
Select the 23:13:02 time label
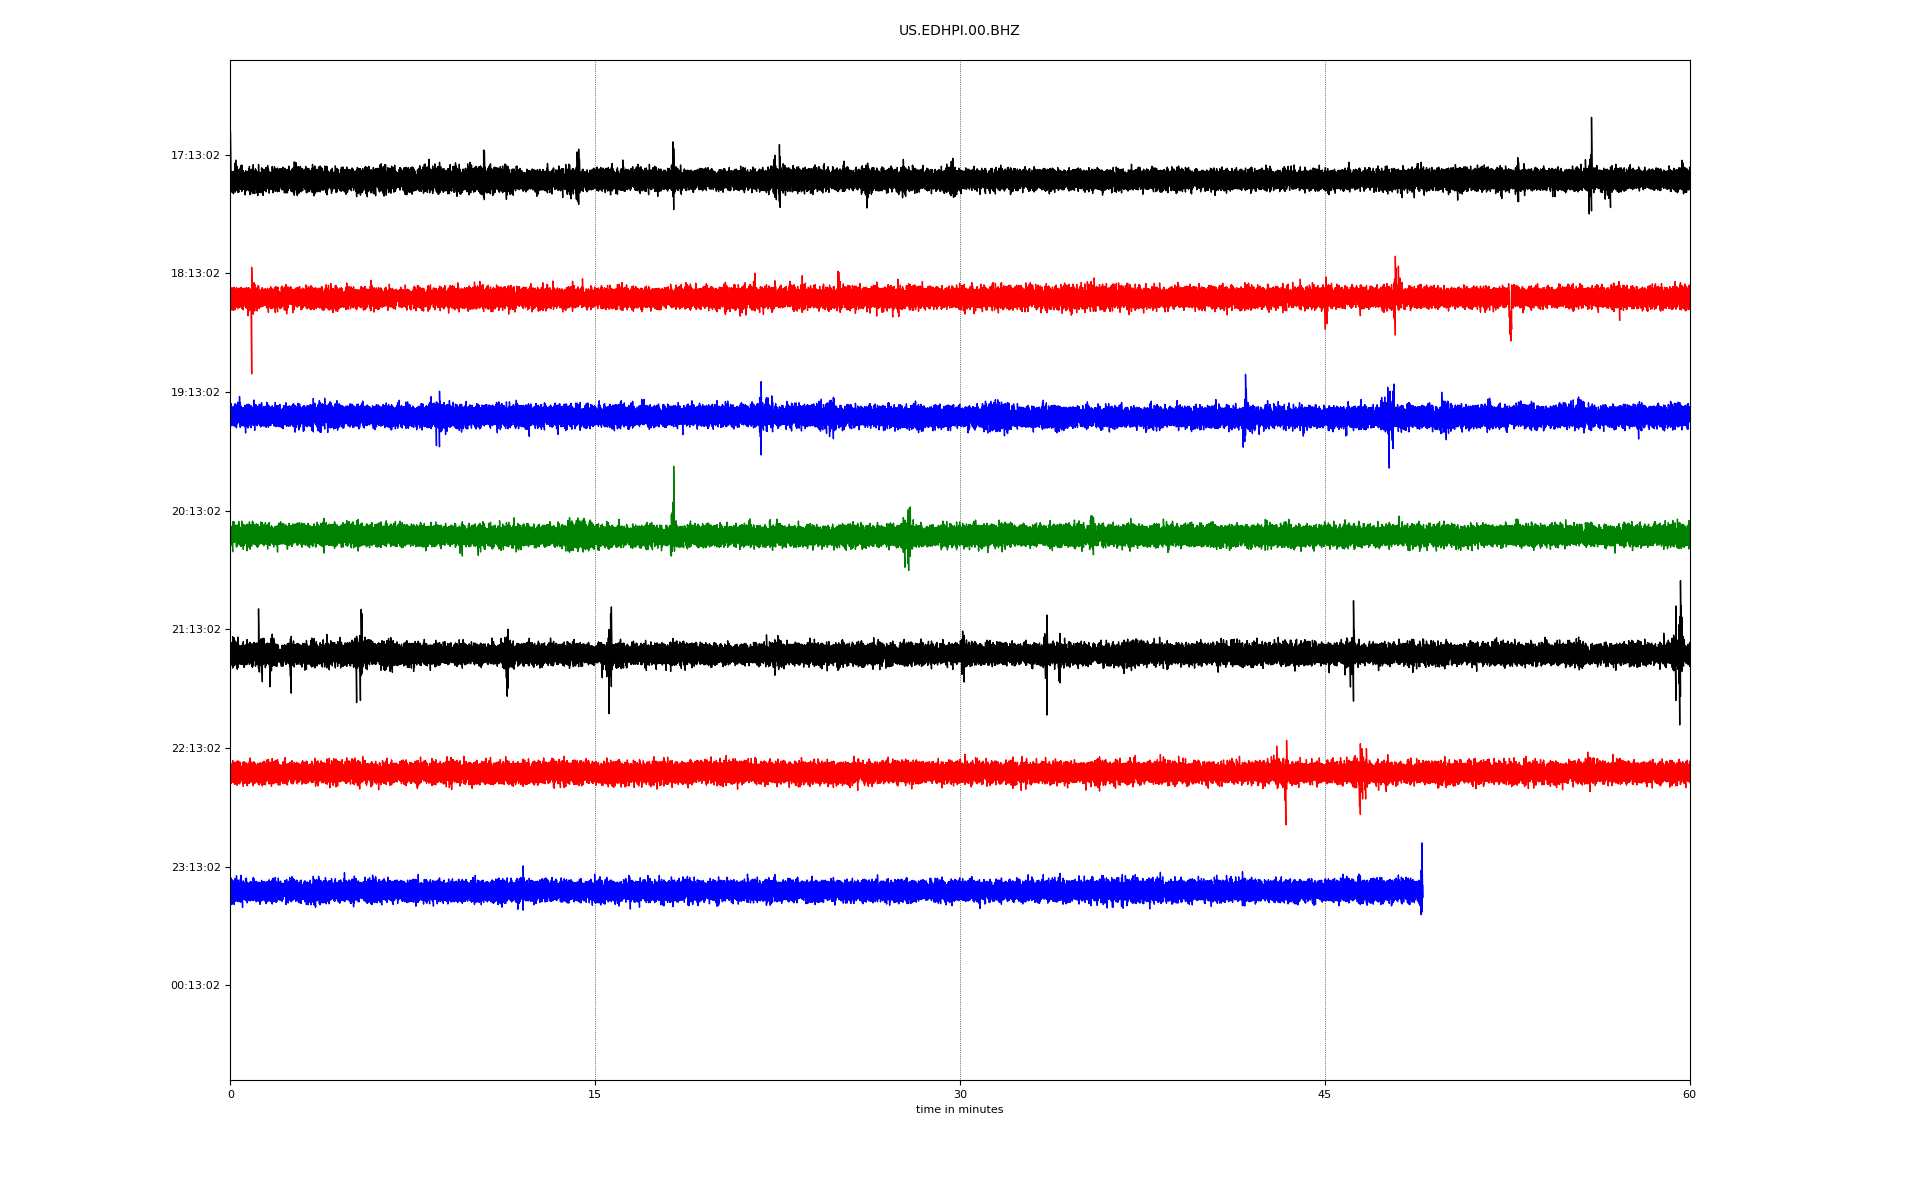click(195, 867)
